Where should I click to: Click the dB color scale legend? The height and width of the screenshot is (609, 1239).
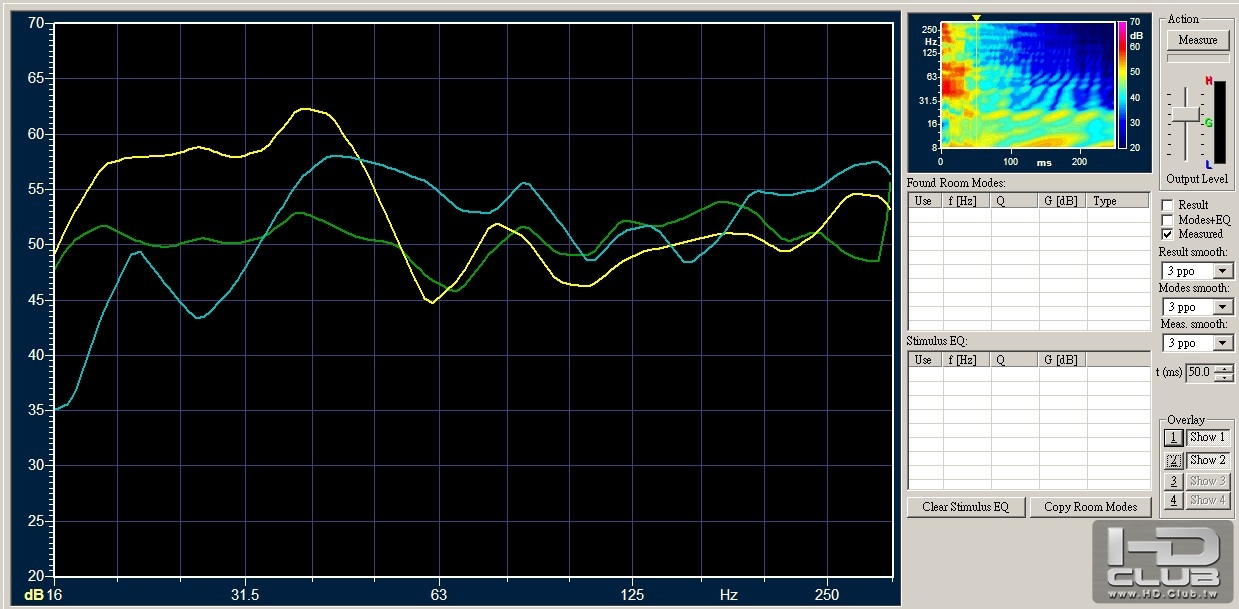[1123, 86]
